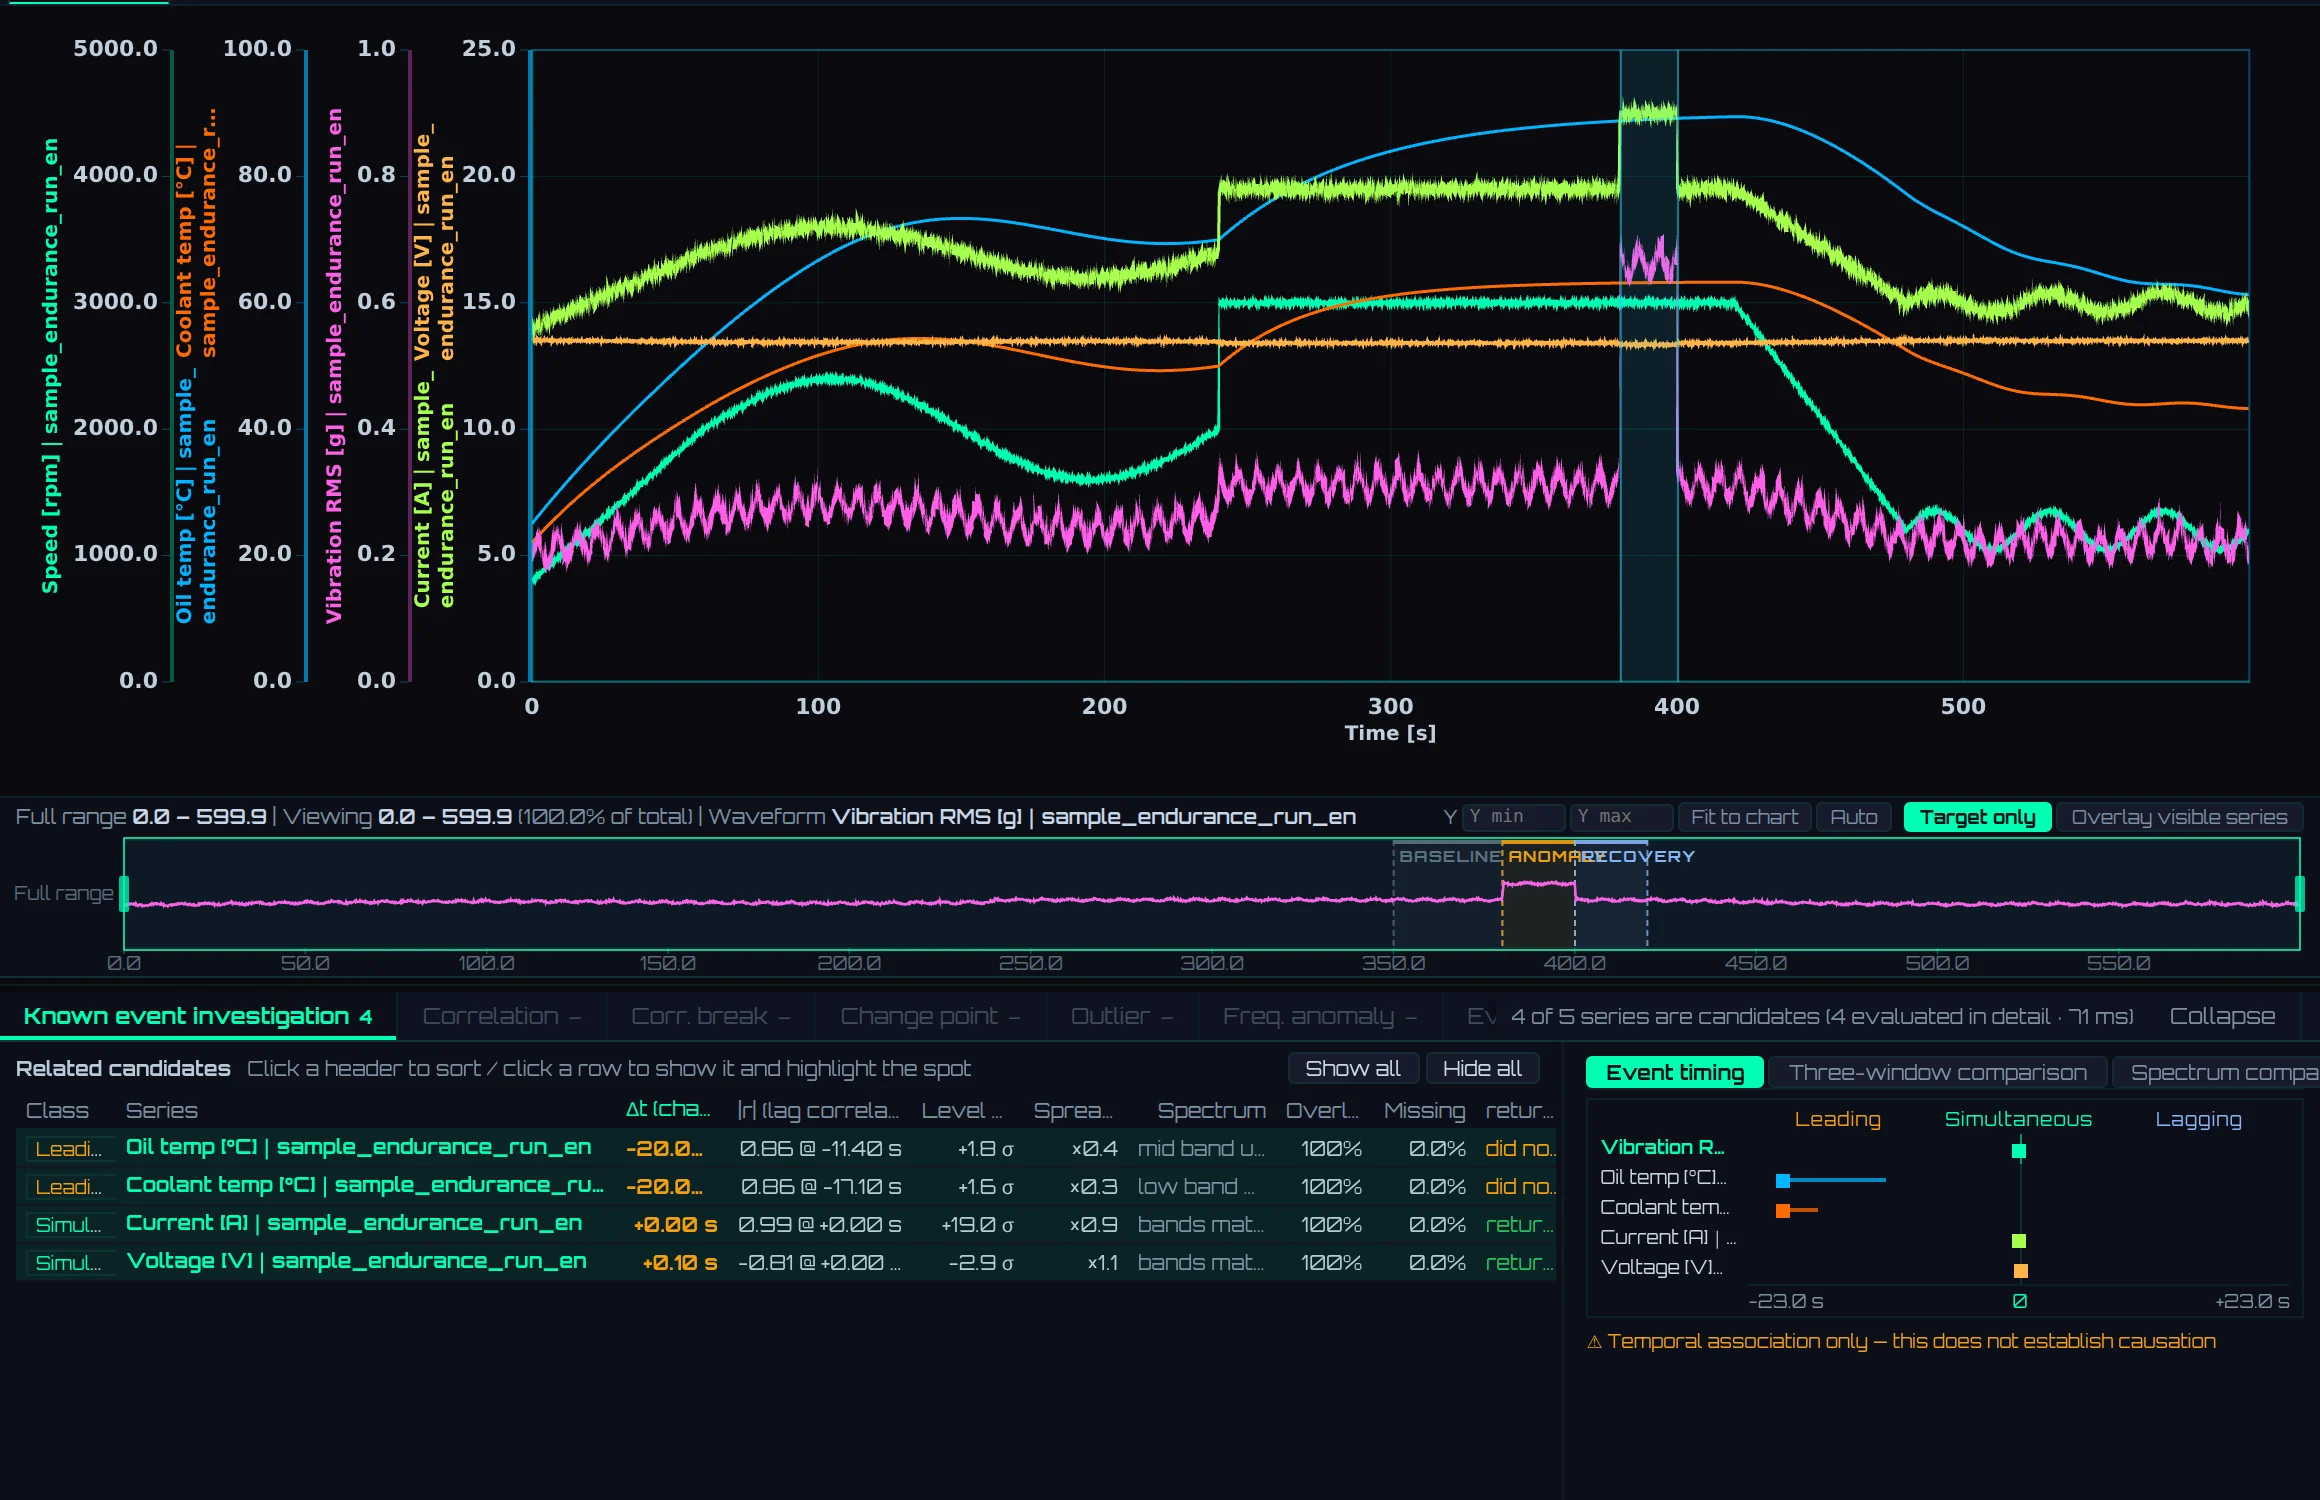Screen dimensions: 2320x1500
Task: Click the Vibration R... simultaneous timing marker
Action: [x=2019, y=1151]
